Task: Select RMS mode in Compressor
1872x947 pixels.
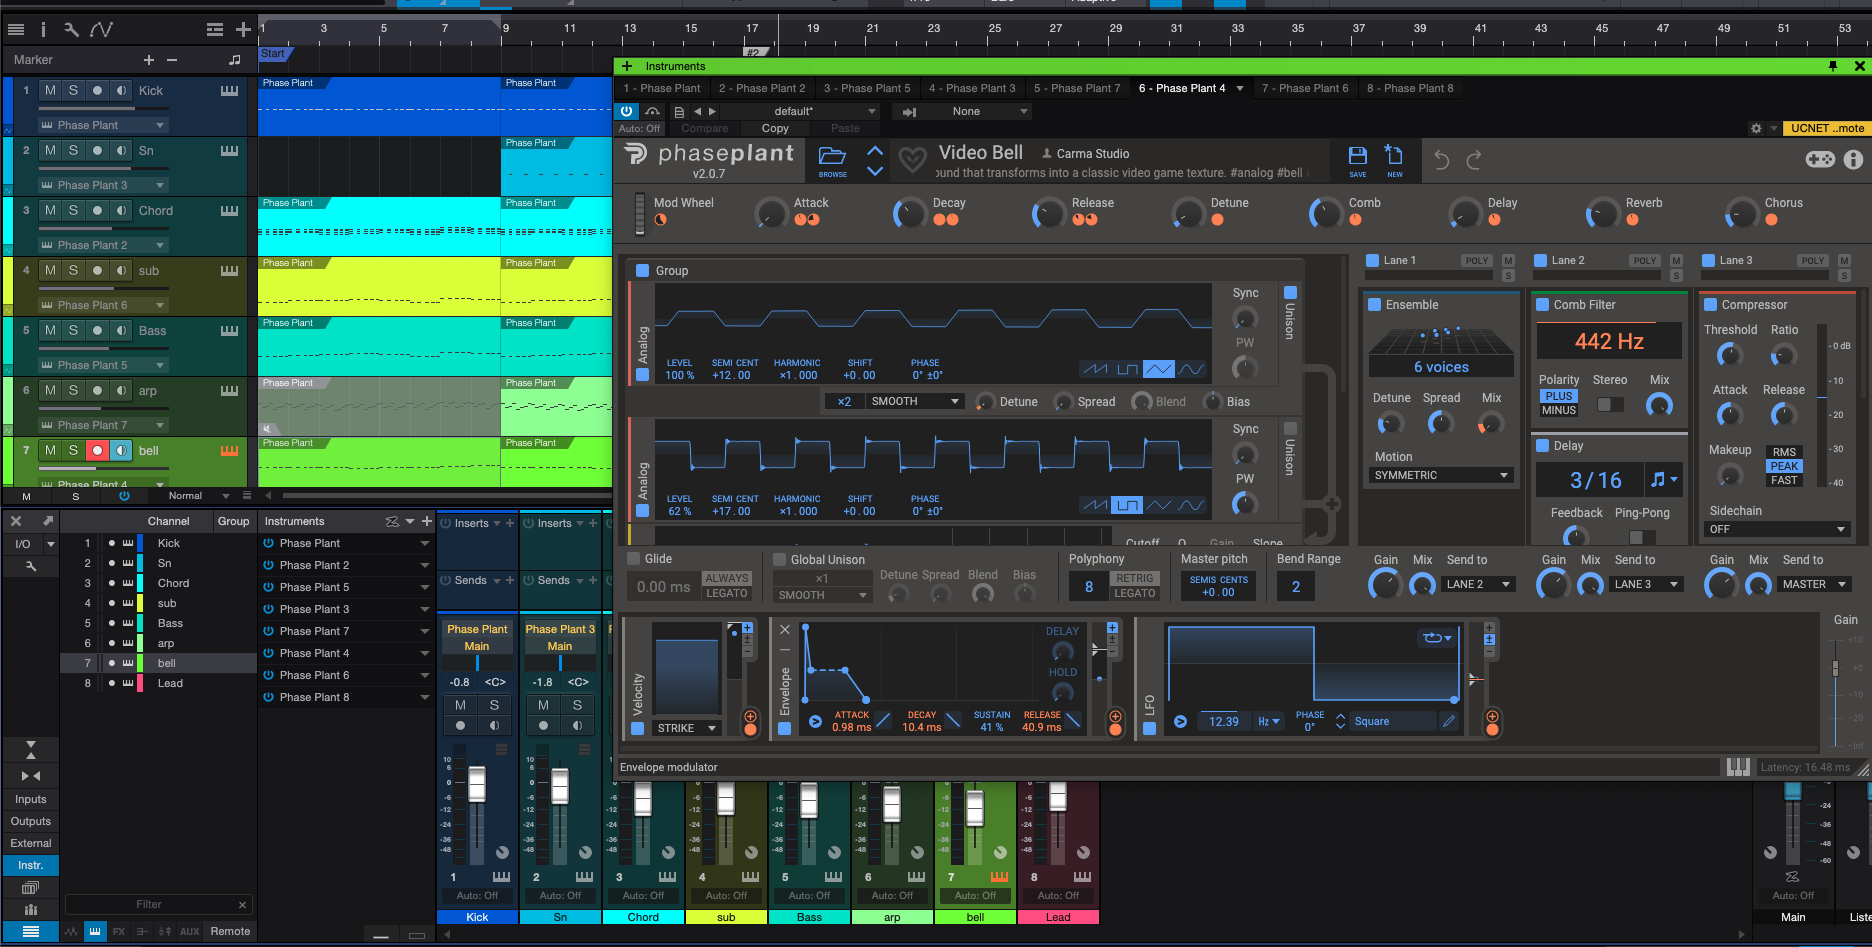Action: point(1785,452)
